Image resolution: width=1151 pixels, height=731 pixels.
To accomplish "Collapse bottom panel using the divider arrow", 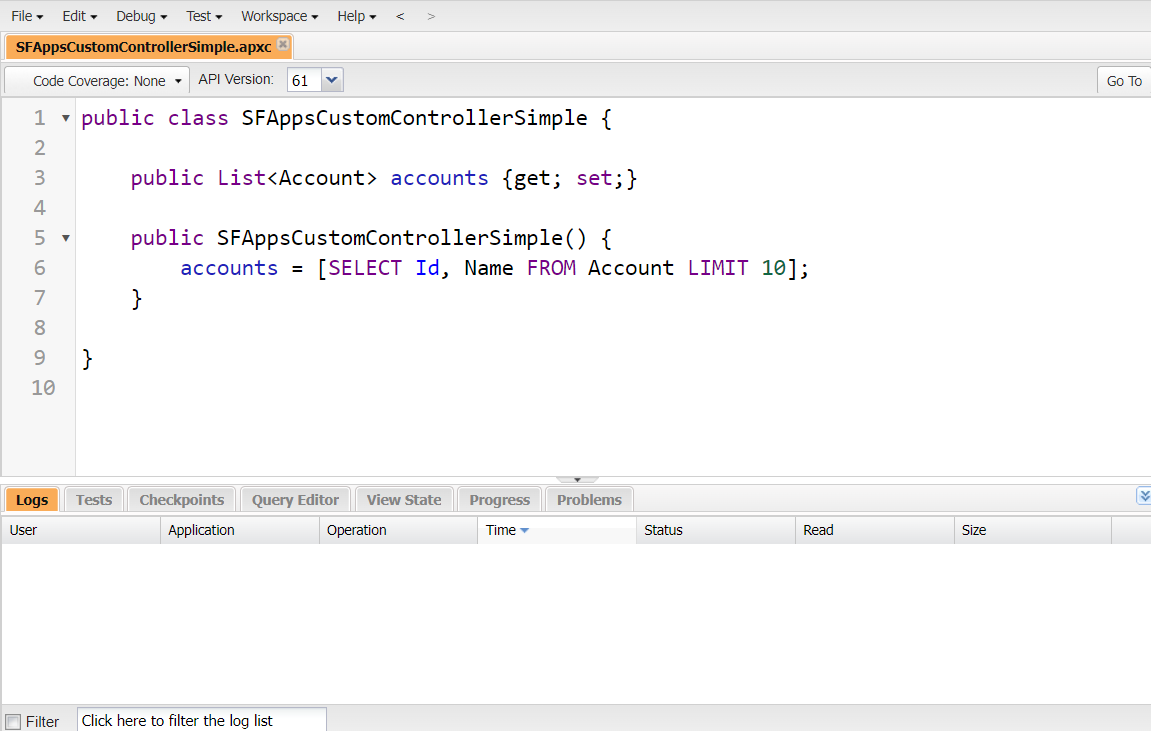I will (x=575, y=478).
